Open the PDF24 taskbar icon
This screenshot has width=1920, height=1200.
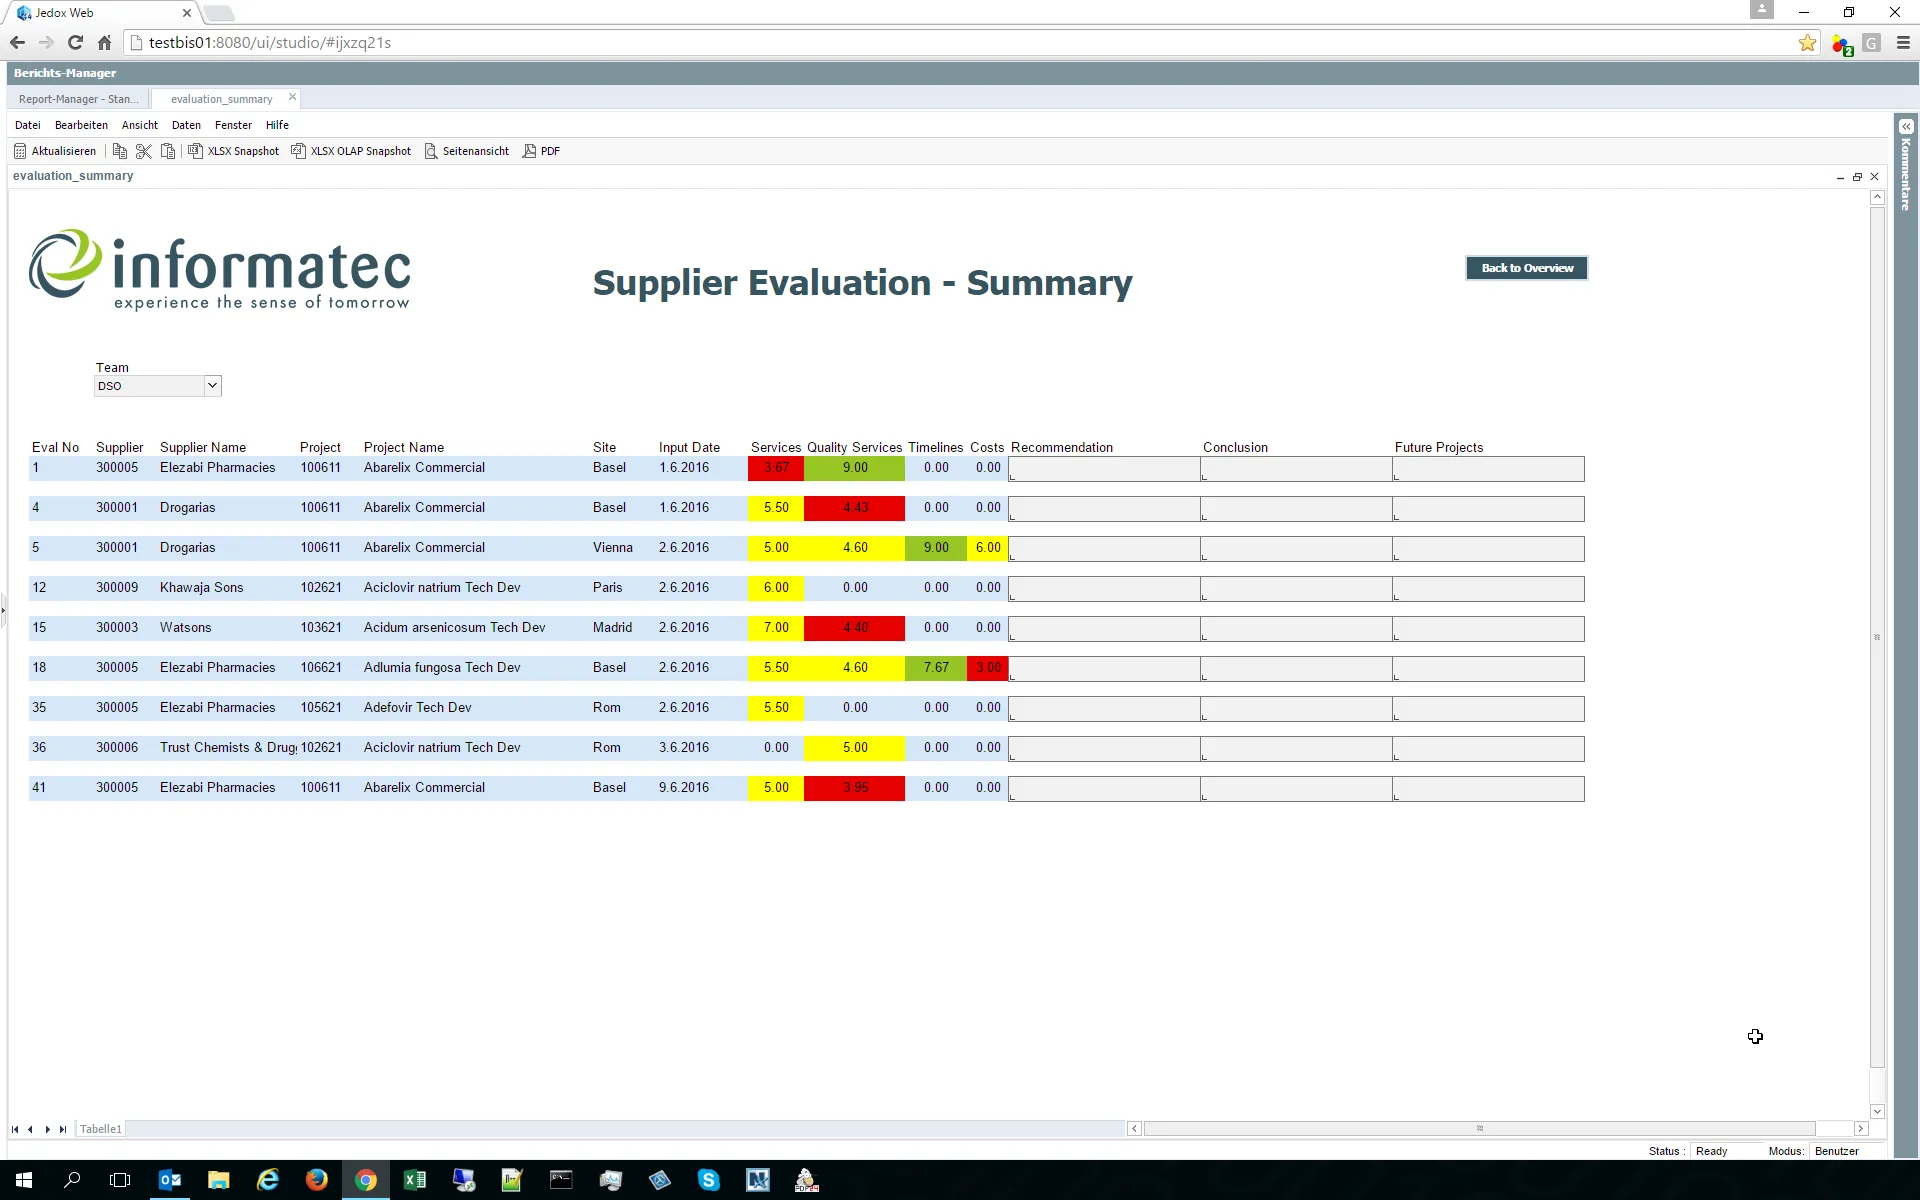click(807, 1180)
